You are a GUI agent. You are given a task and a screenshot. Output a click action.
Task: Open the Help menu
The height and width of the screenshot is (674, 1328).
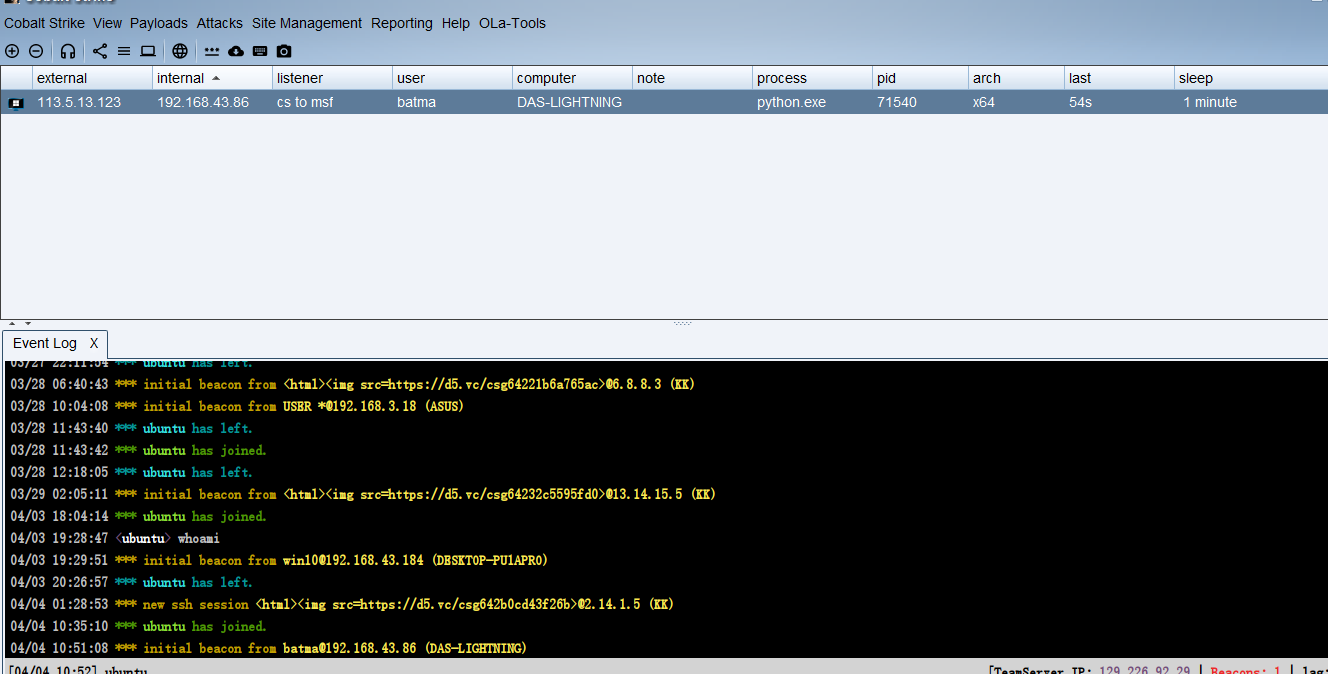455,23
